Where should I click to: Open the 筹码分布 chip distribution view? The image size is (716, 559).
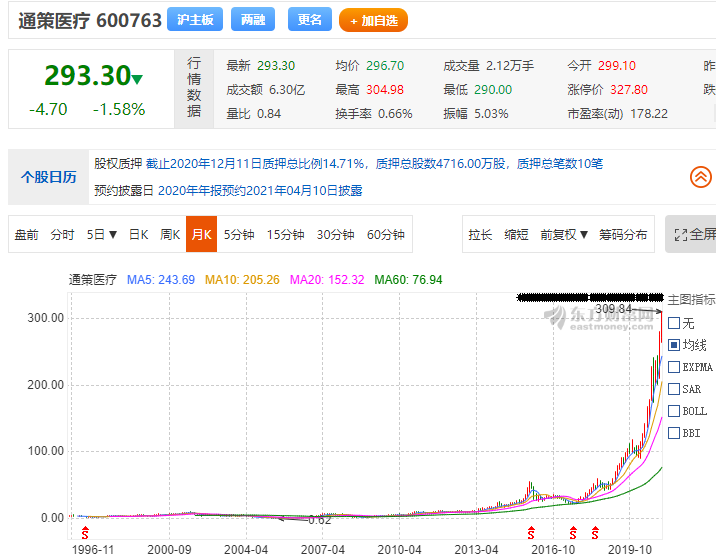pyautogui.click(x=623, y=235)
